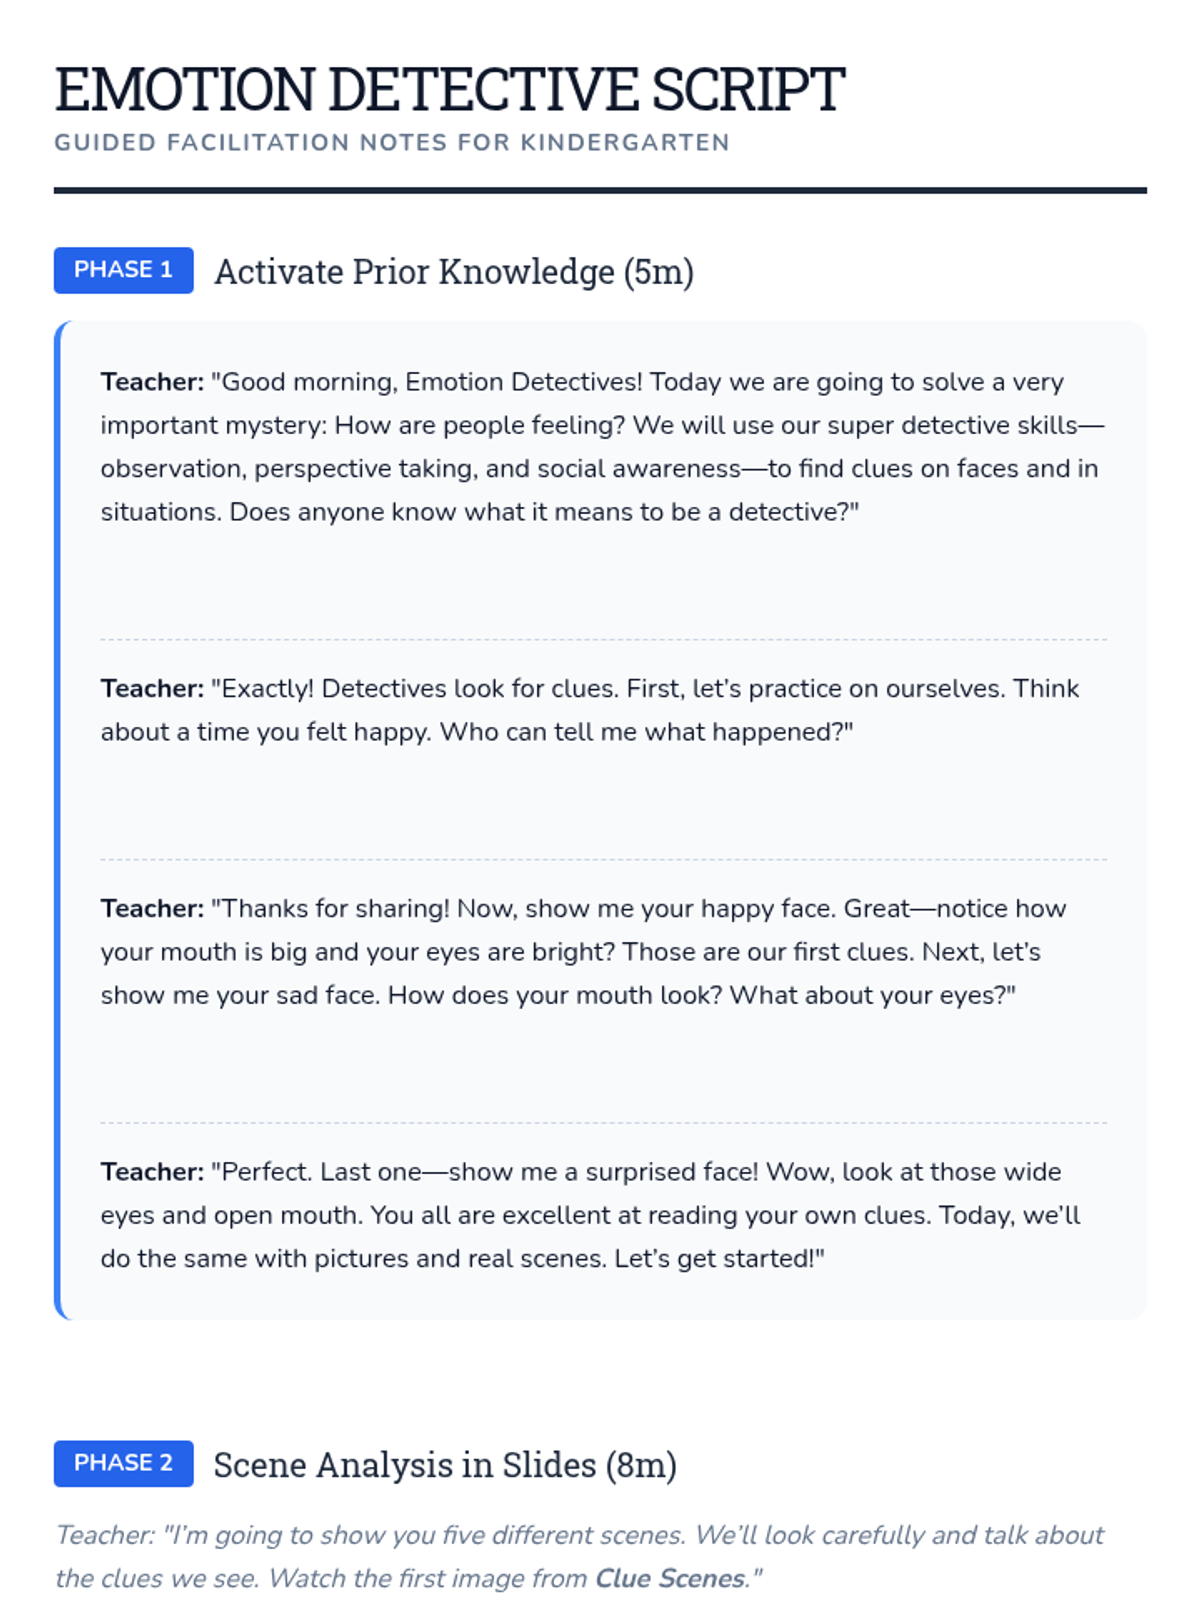
Task: Click the Activate Prior Knowledge heading
Action: click(x=454, y=271)
